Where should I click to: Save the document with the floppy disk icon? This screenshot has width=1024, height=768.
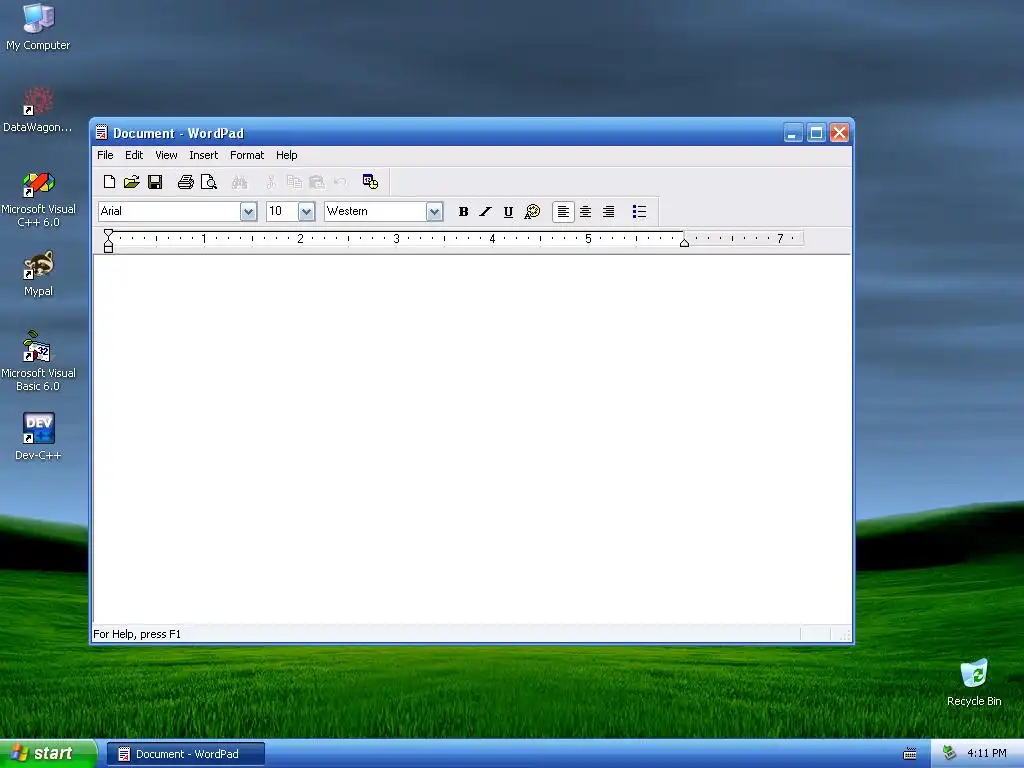coord(155,182)
